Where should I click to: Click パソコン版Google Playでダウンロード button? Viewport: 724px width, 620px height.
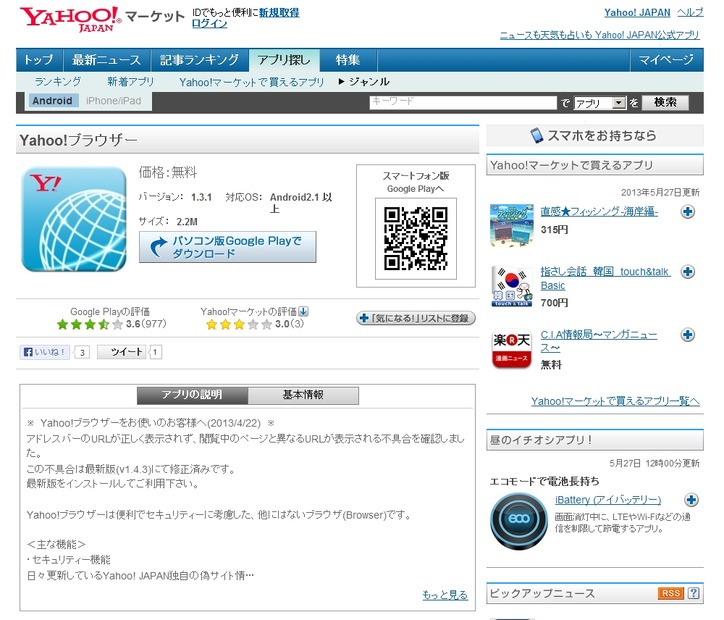pos(228,247)
